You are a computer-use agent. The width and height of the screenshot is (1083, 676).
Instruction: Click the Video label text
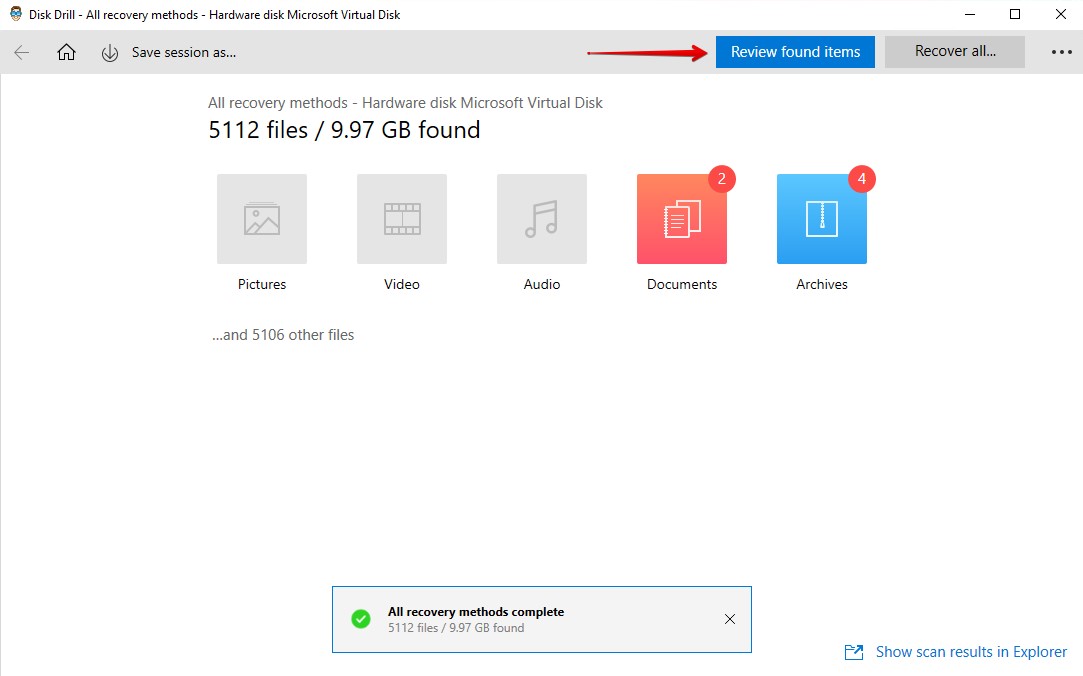pyautogui.click(x=402, y=284)
